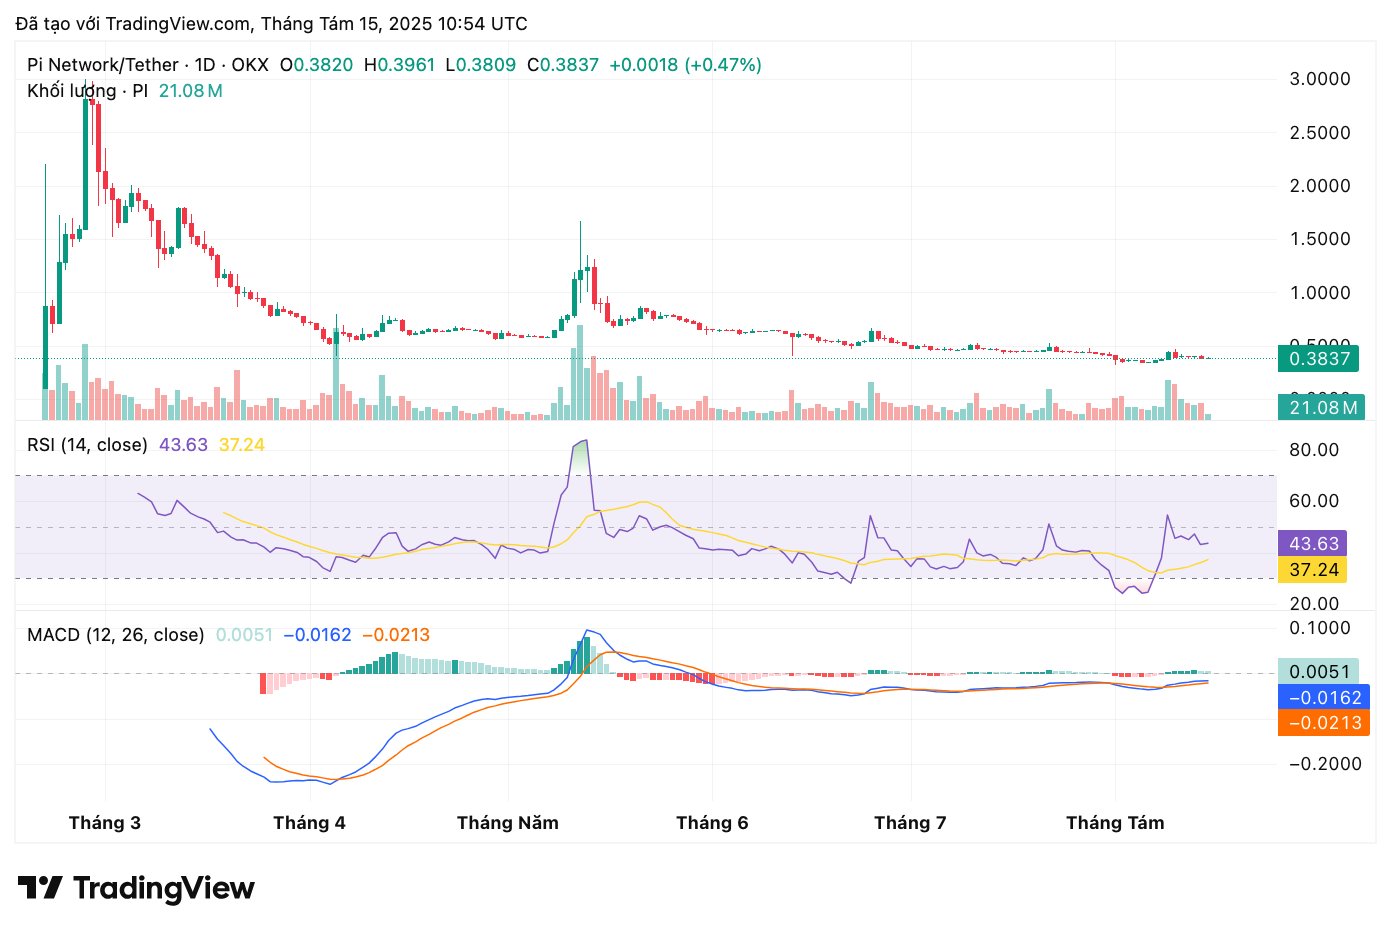
Task: Click the yellow 37.24 RSI average tag
Action: (1312, 570)
